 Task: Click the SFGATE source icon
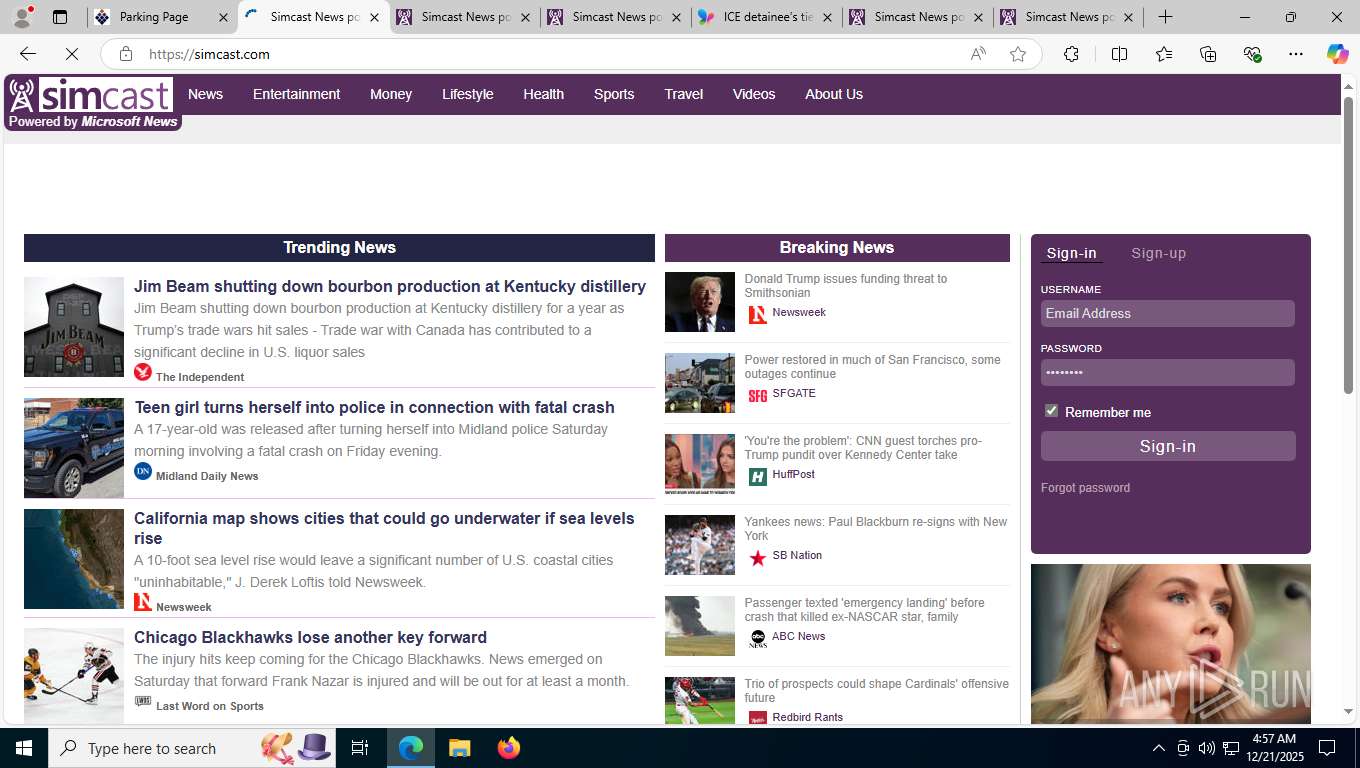coord(757,396)
